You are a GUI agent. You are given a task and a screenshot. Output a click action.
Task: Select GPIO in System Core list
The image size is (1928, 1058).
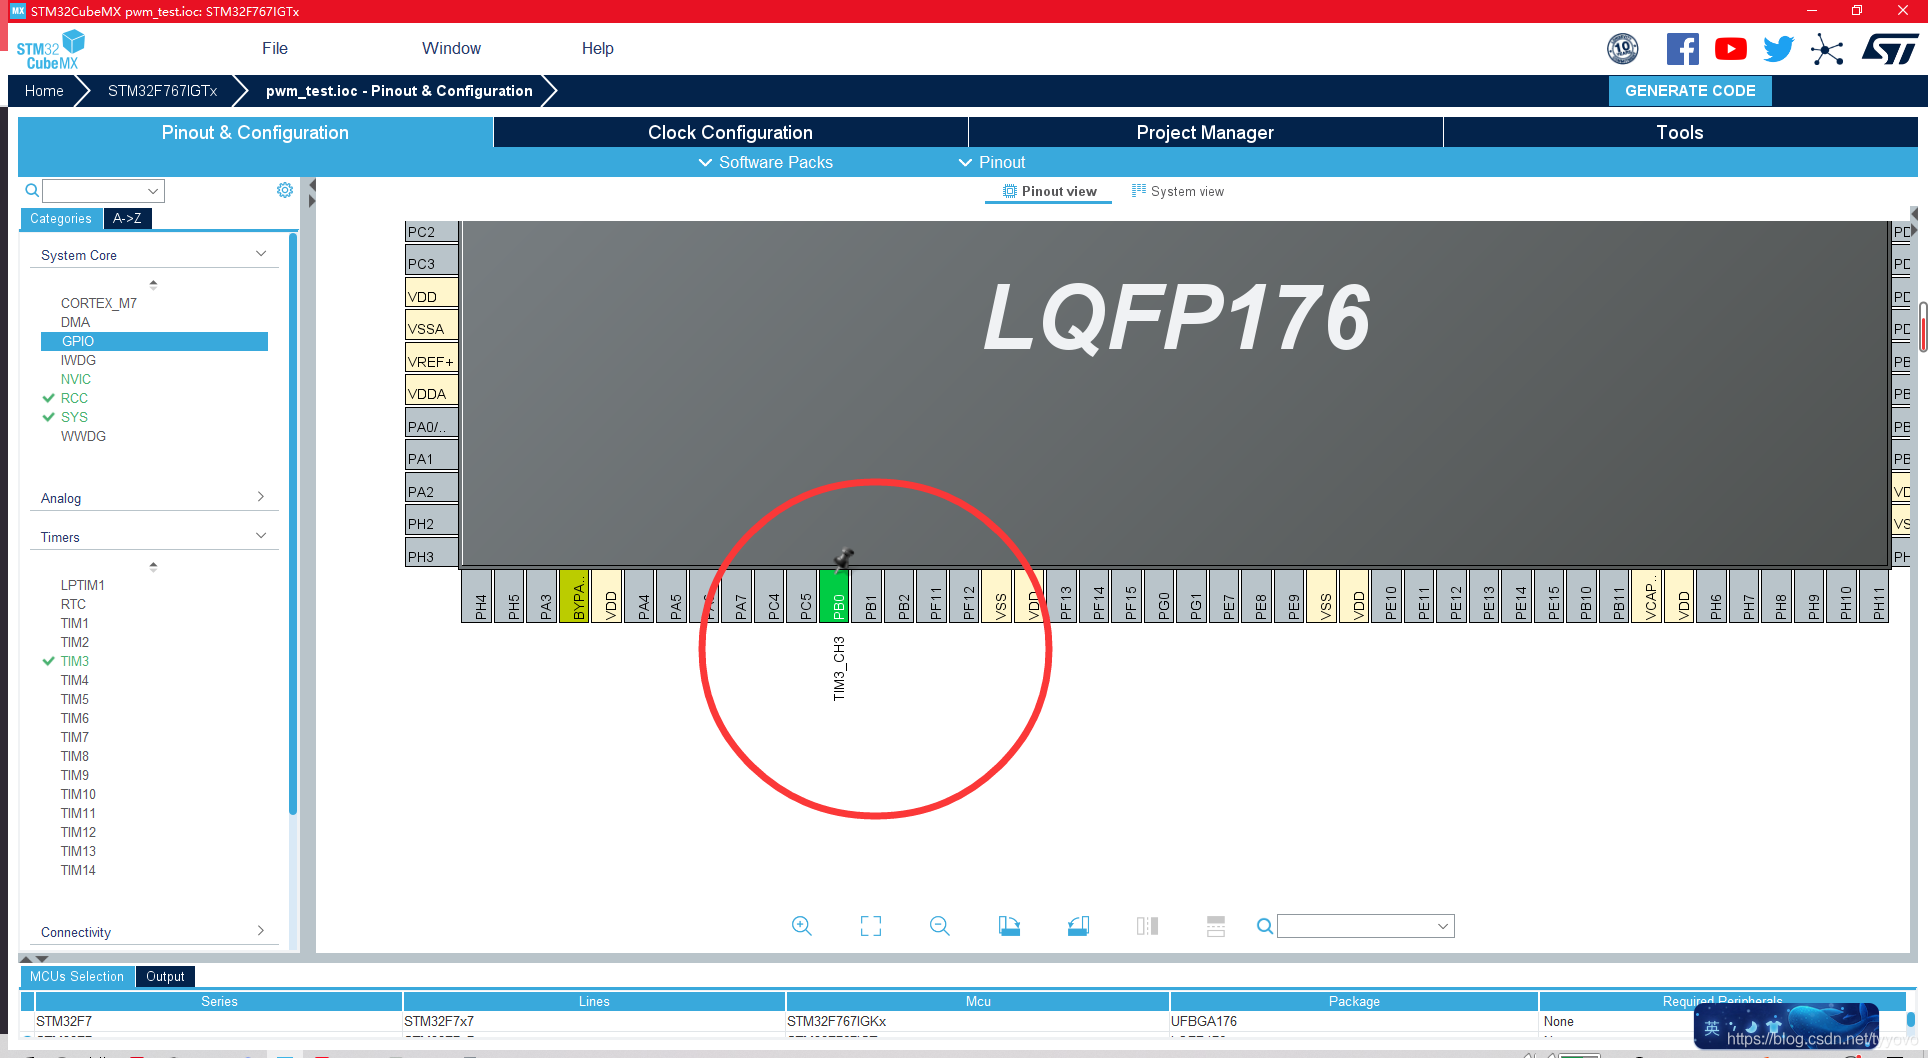click(154, 341)
